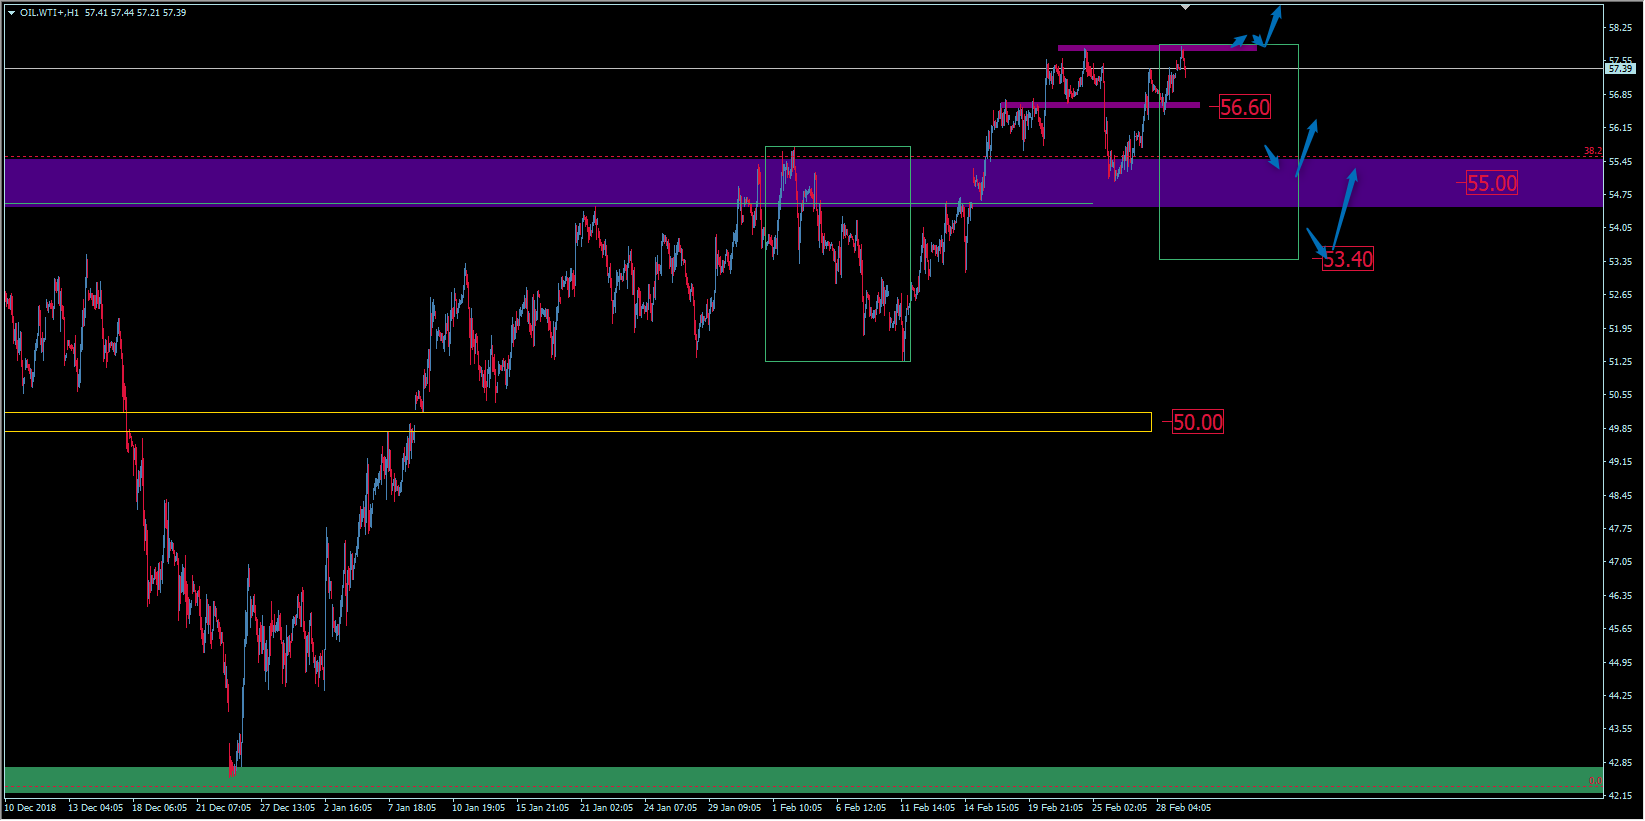Click the OIL.WTI+,H1 symbol title
1645x821 pixels.
49,13
